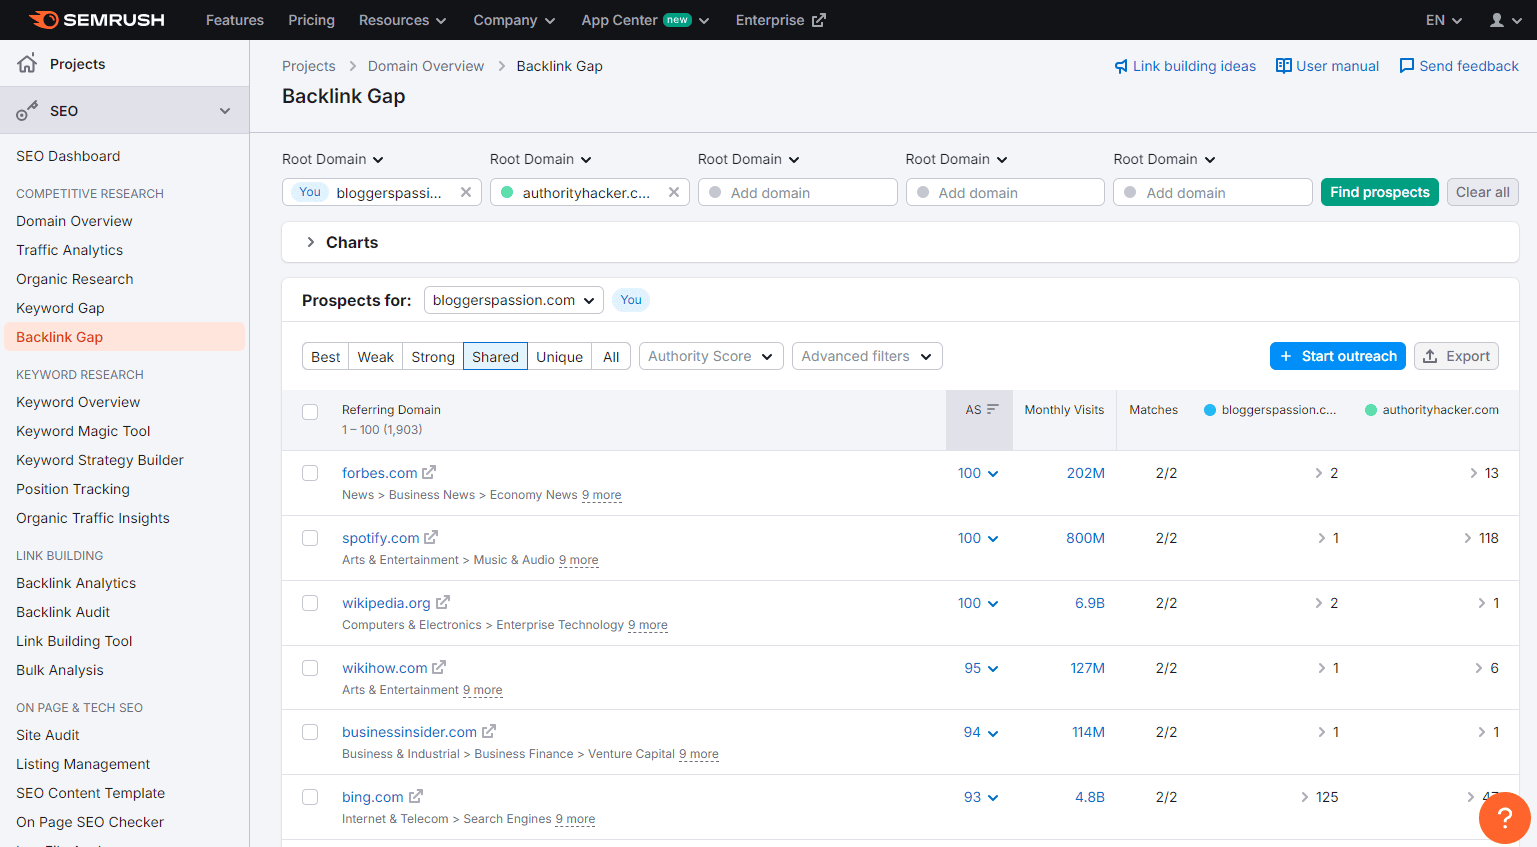Expand the Charts section
This screenshot has height=847, width=1537.
point(311,242)
